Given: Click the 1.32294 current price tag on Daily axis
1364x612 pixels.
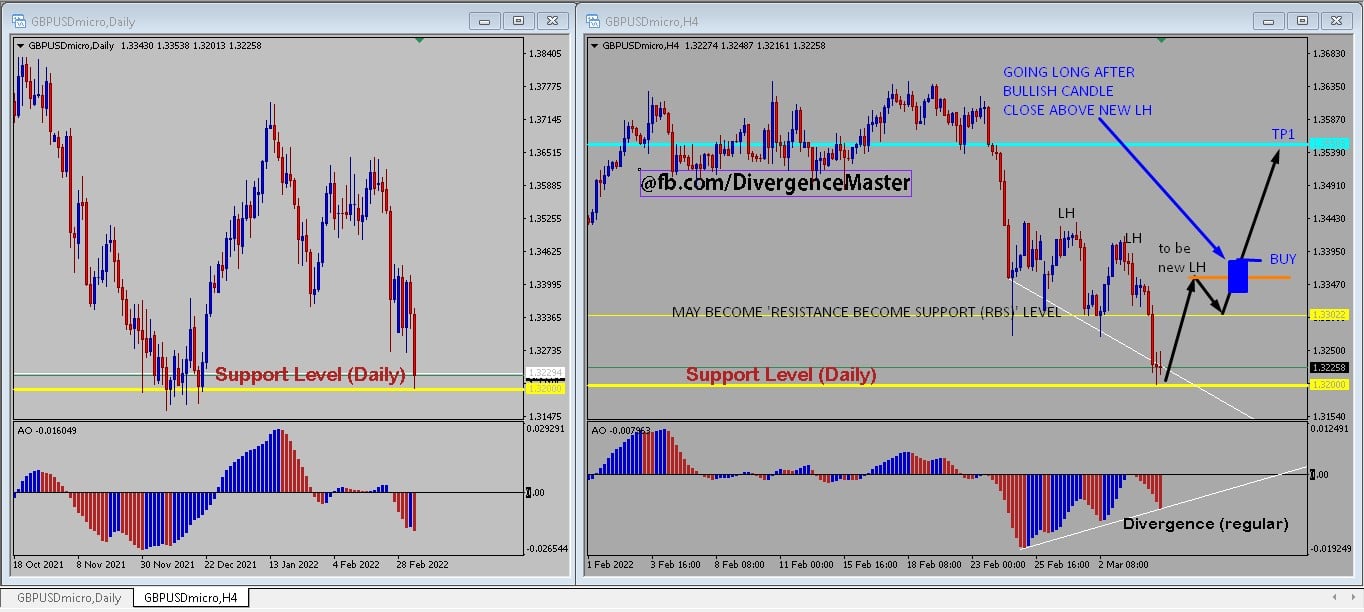Looking at the screenshot, I should (x=546, y=373).
